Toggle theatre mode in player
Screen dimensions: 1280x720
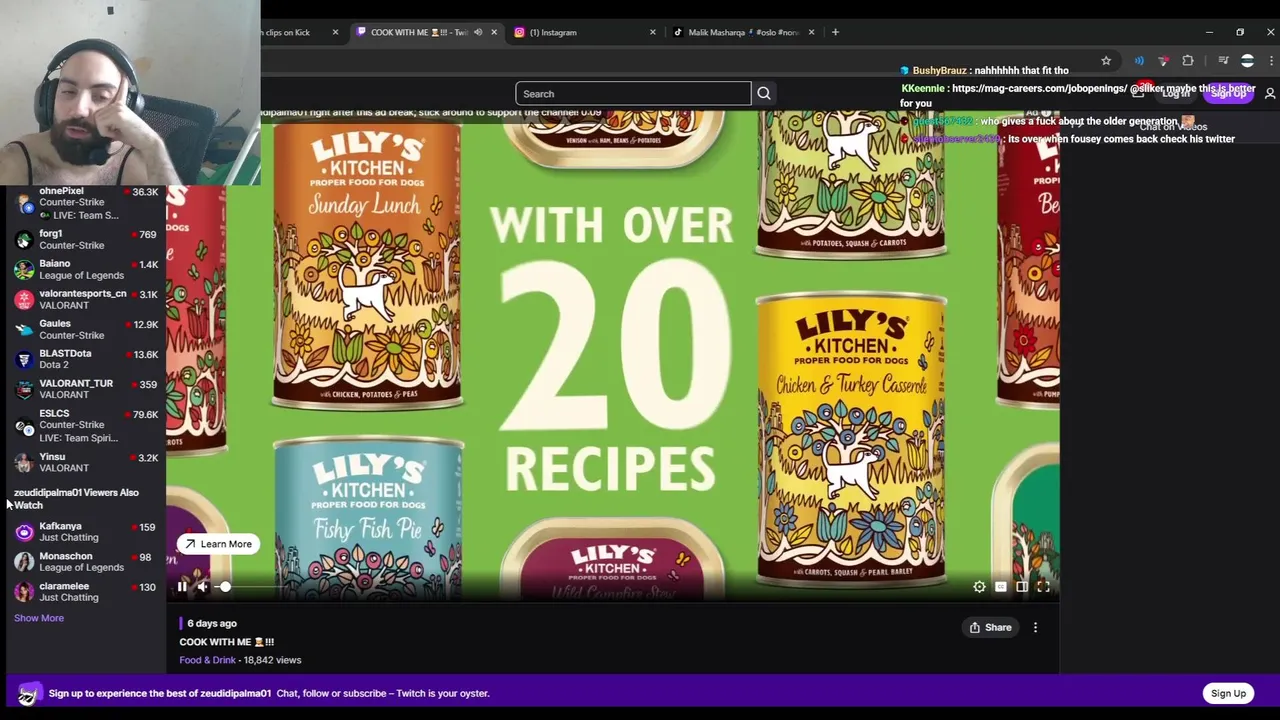coord(1021,587)
